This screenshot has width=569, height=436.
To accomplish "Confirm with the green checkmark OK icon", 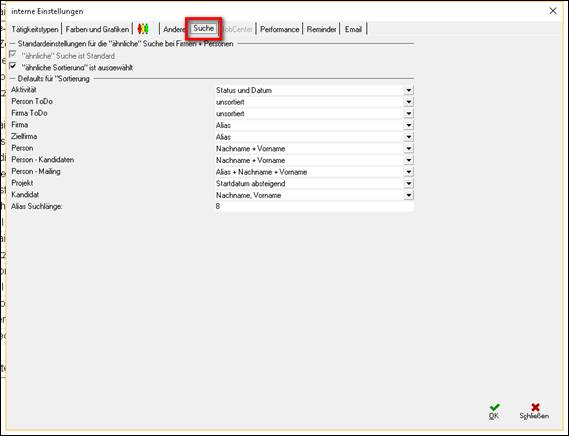I will [494, 407].
